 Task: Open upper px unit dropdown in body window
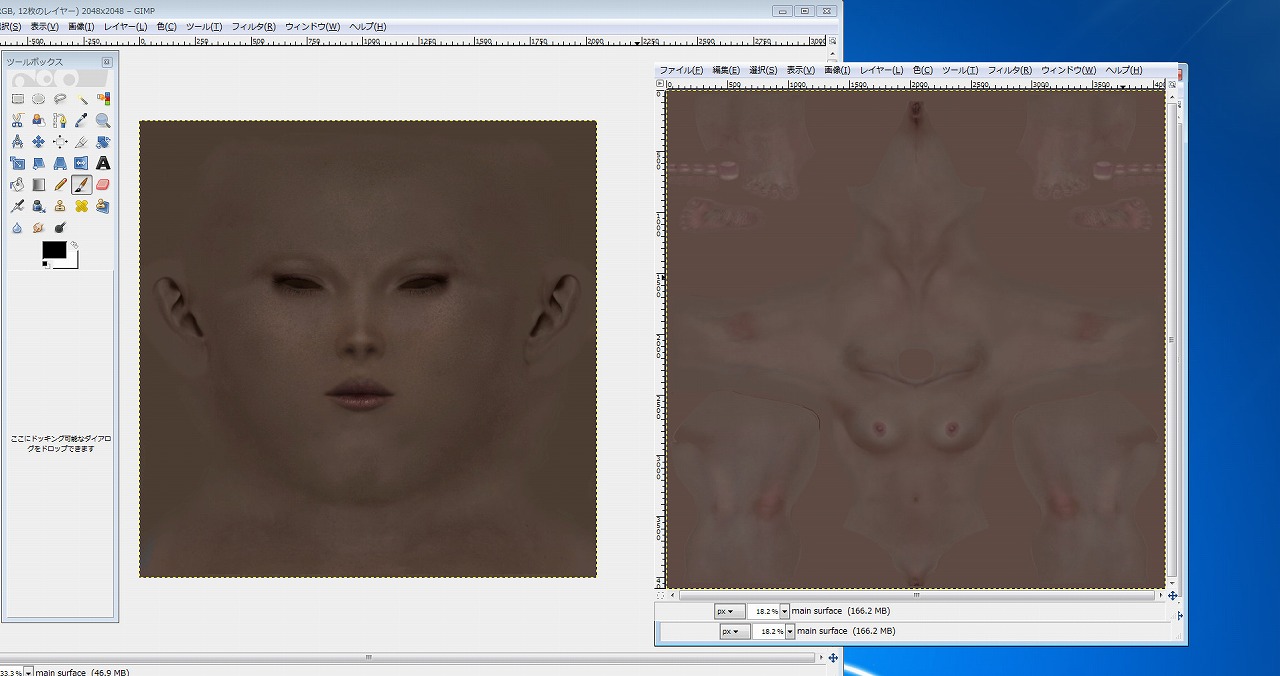coord(729,611)
